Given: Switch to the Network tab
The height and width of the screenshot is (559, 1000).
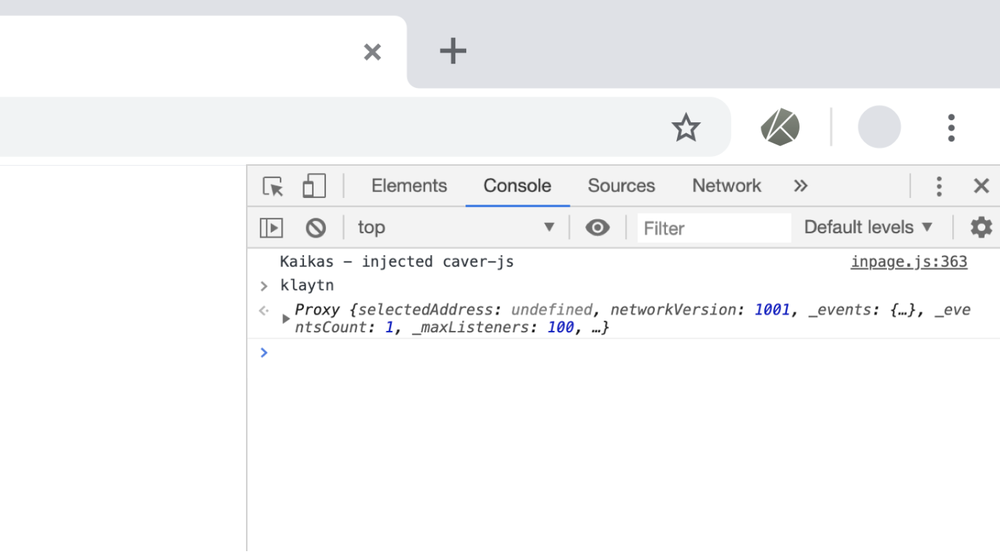Looking at the screenshot, I should coord(726,185).
